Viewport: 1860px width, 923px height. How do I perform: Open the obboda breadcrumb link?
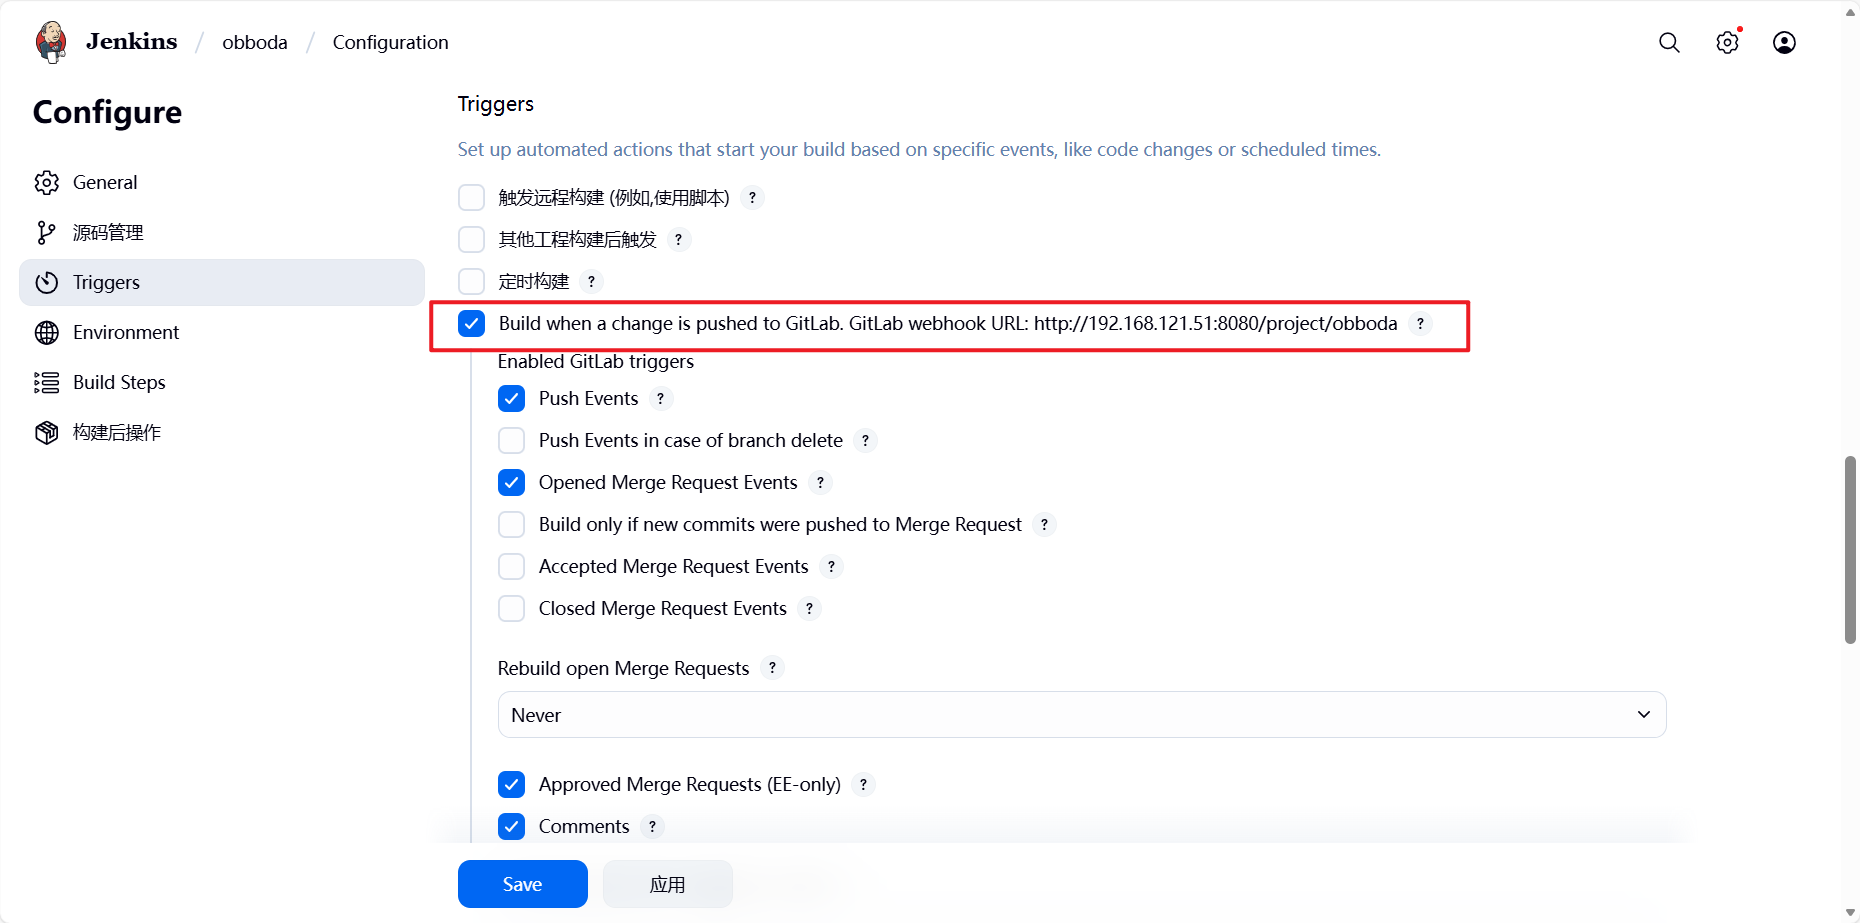click(255, 42)
